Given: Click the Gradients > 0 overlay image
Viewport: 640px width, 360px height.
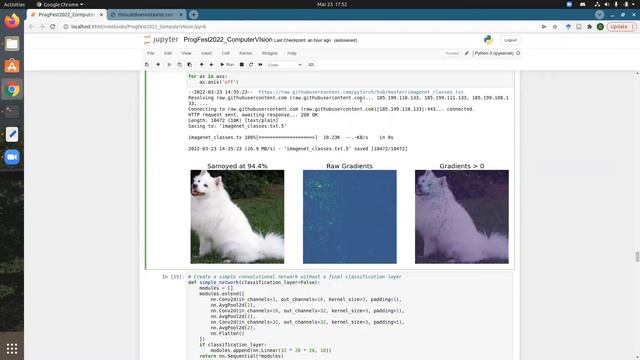Looking at the screenshot, I should tap(462, 217).
